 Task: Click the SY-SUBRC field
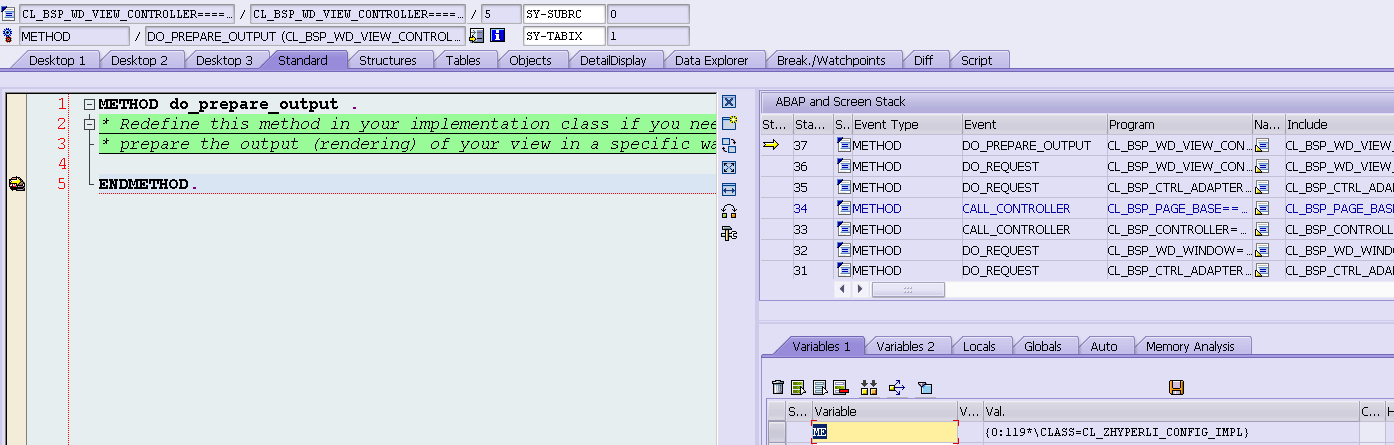point(565,14)
